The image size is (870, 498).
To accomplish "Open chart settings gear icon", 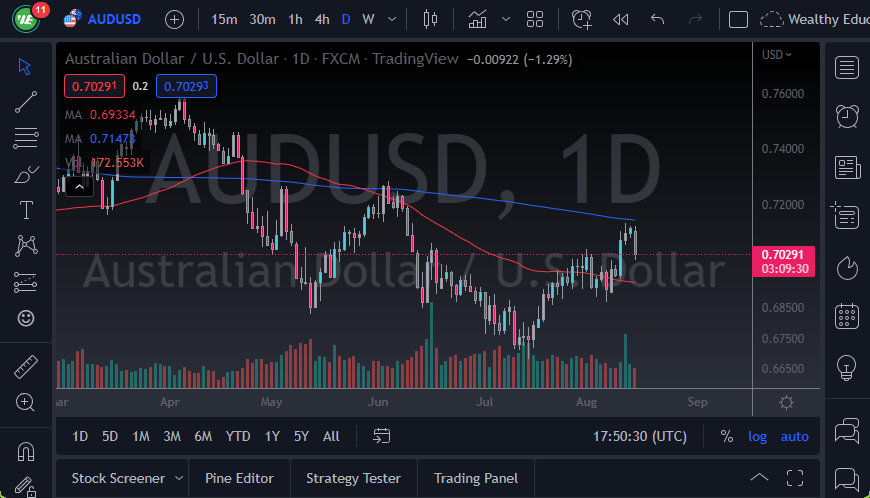I will (787, 402).
